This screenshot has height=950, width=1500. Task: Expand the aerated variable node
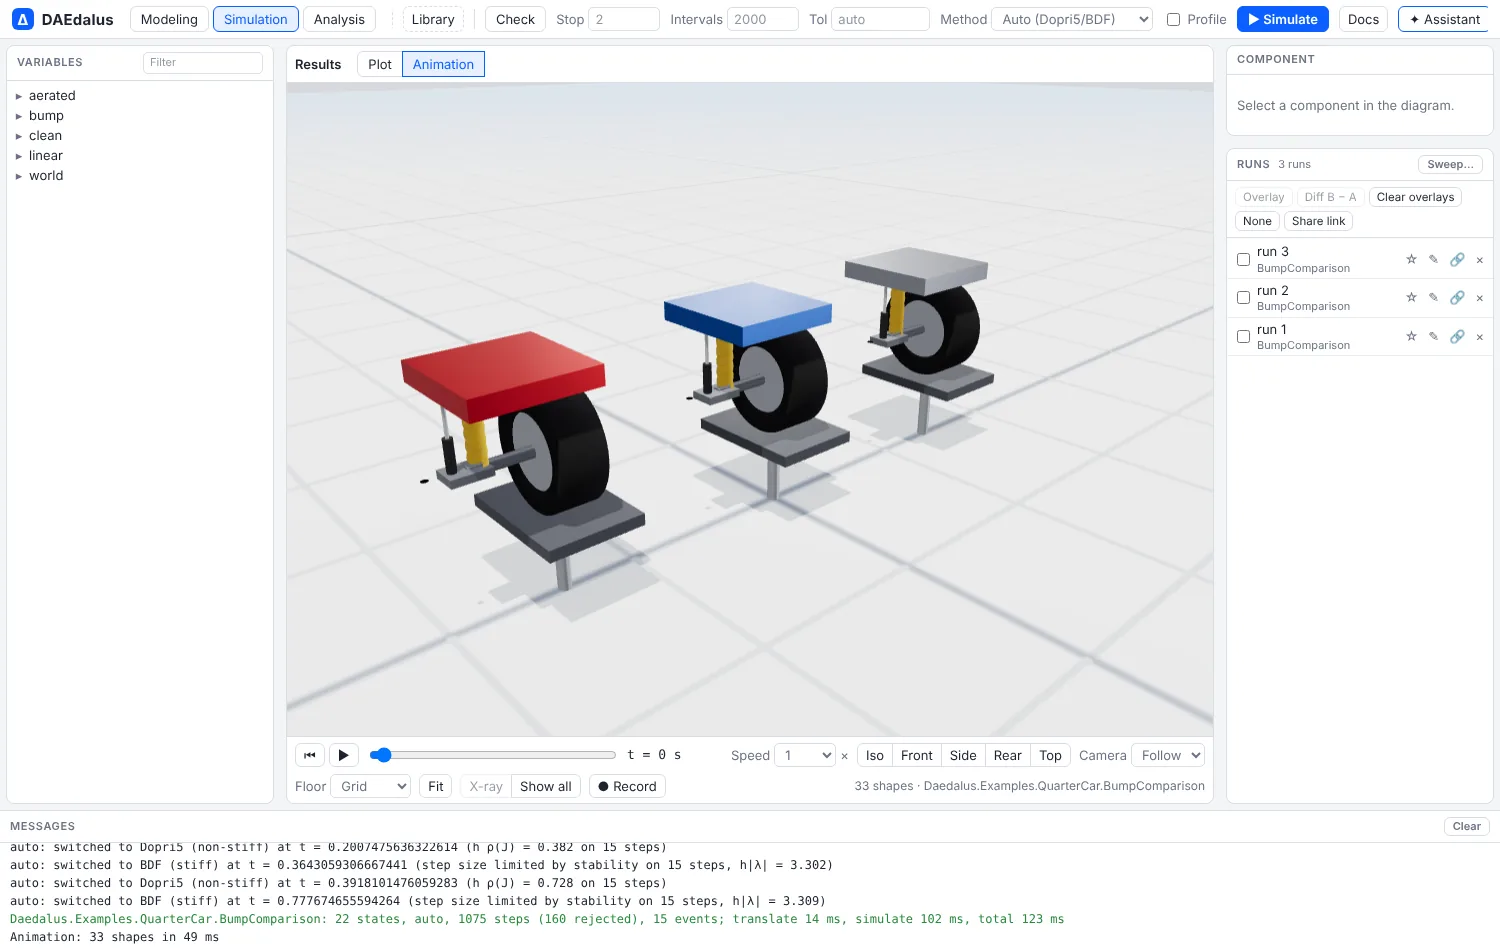pos(19,96)
